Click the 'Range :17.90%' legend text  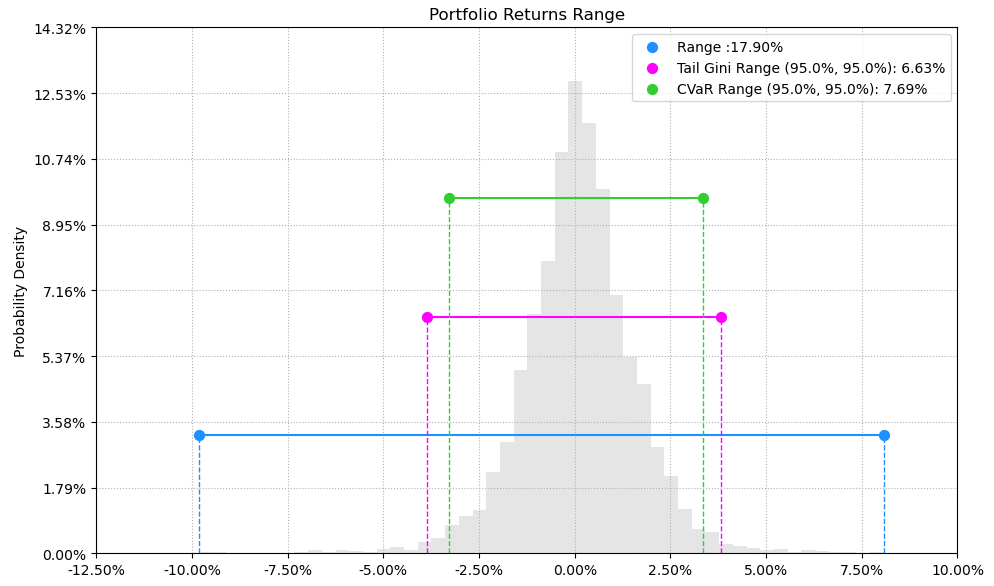click(x=730, y=47)
